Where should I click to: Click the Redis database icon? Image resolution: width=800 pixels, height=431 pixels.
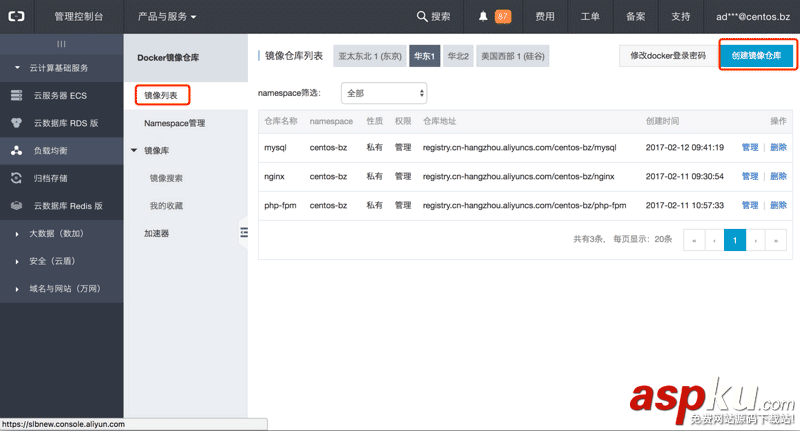[16, 206]
